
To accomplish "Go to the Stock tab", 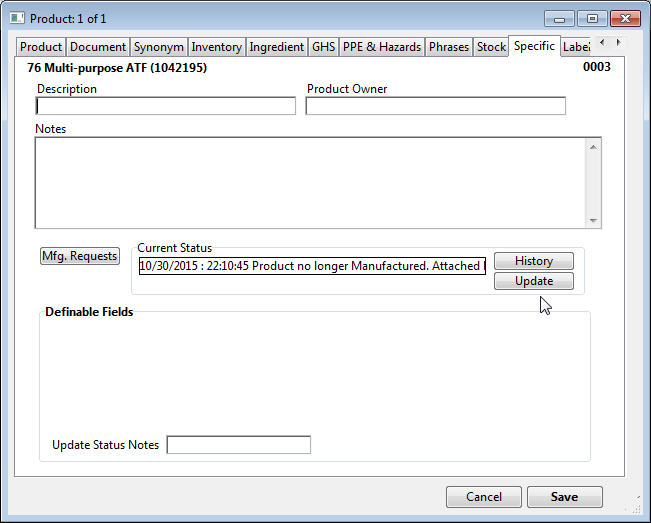I will coord(491,47).
